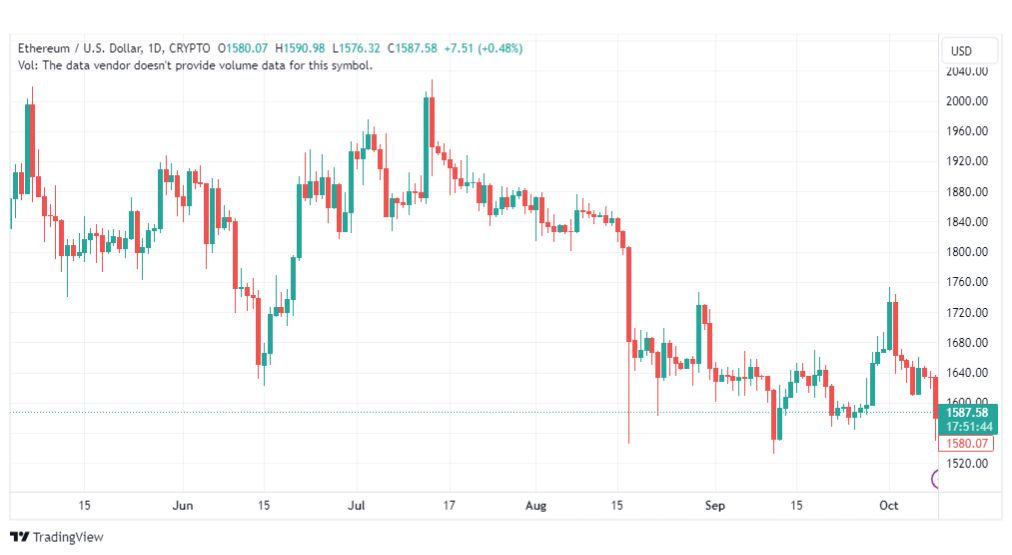Select the 1D interval label in the legend
Viewport: 1012px width, 555px height.
156,48
